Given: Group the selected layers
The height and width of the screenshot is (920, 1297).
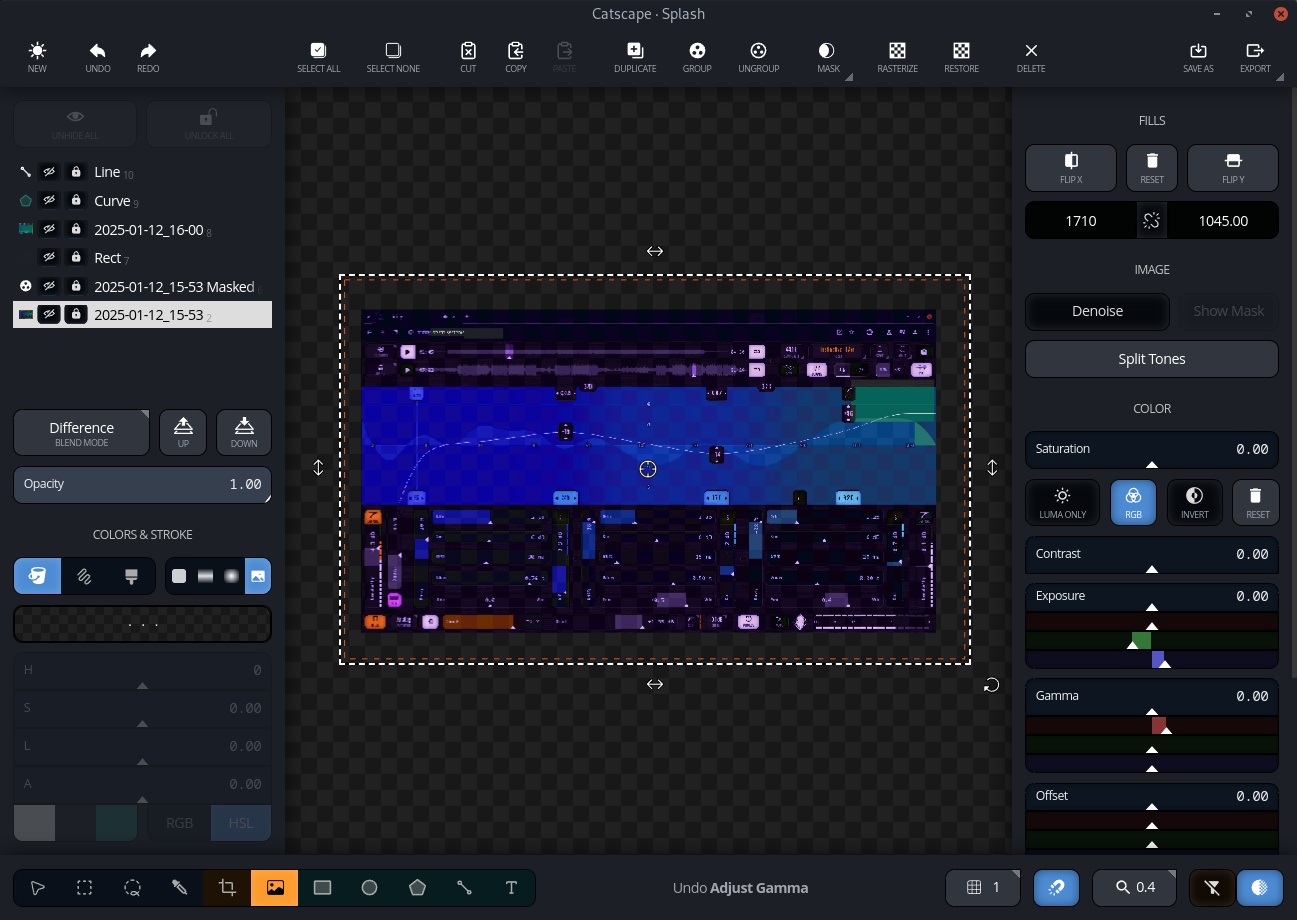Looking at the screenshot, I should coord(697,57).
